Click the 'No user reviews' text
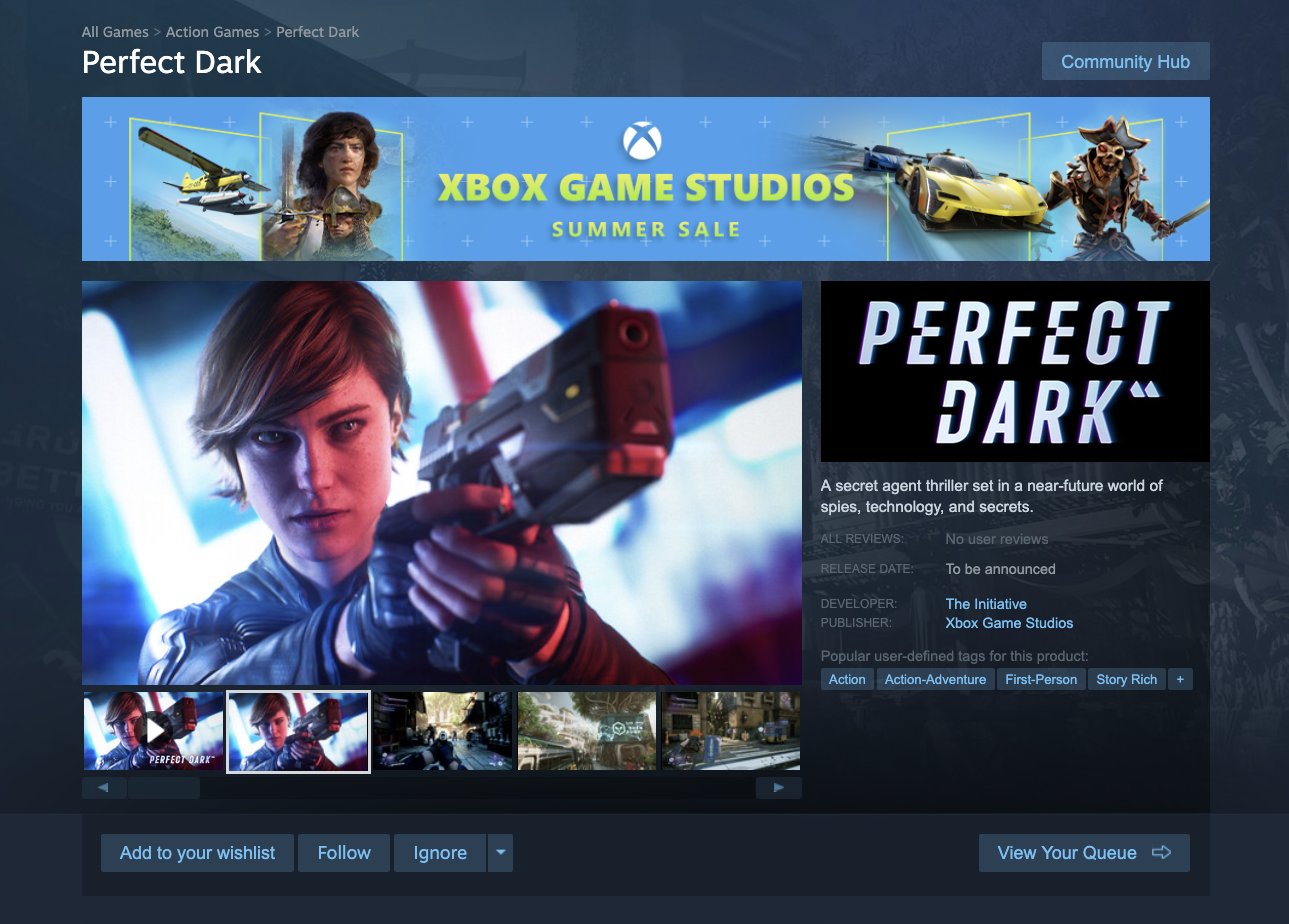Screen dimensions: 1289x924 [x=997, y=539]
